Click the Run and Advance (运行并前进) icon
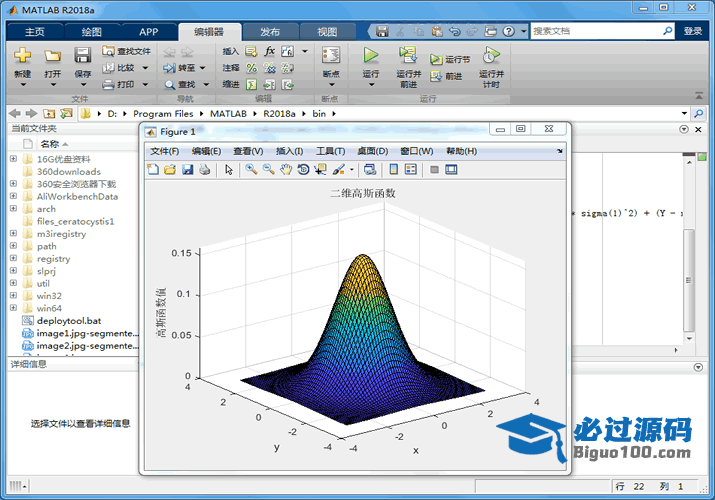 [408, 55]
